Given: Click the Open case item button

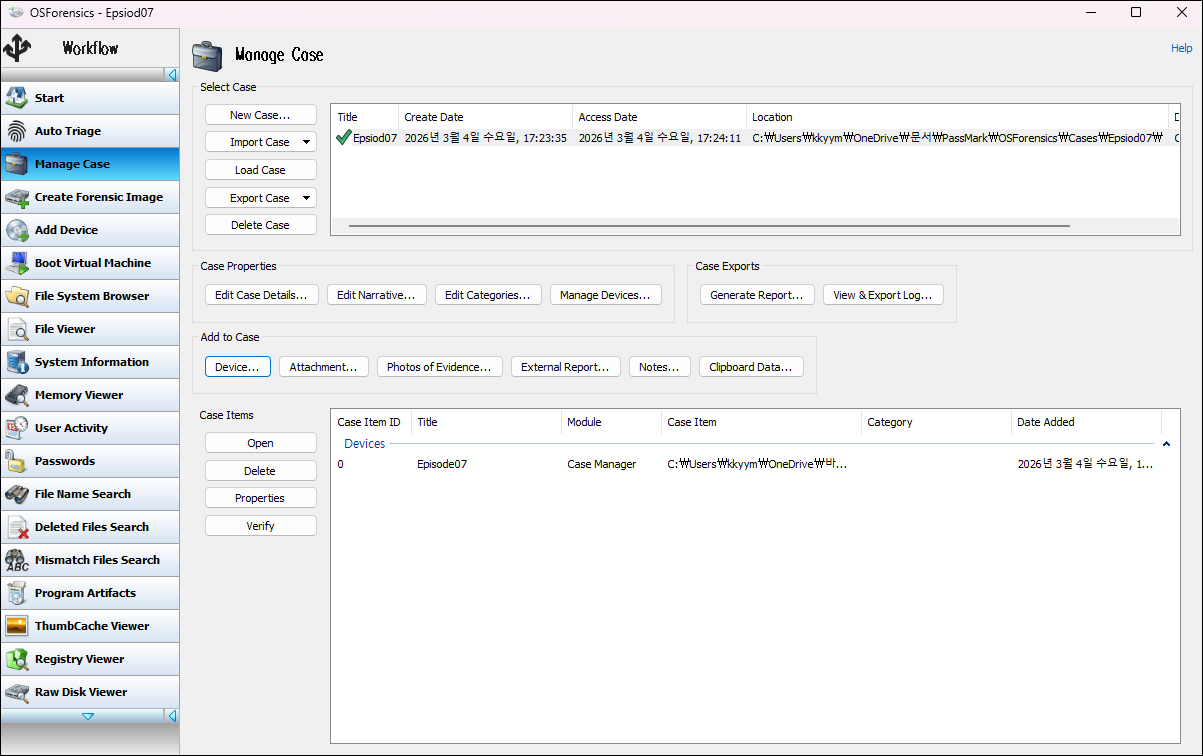Looking at the screenshot, I should click(x=260, y=443).
